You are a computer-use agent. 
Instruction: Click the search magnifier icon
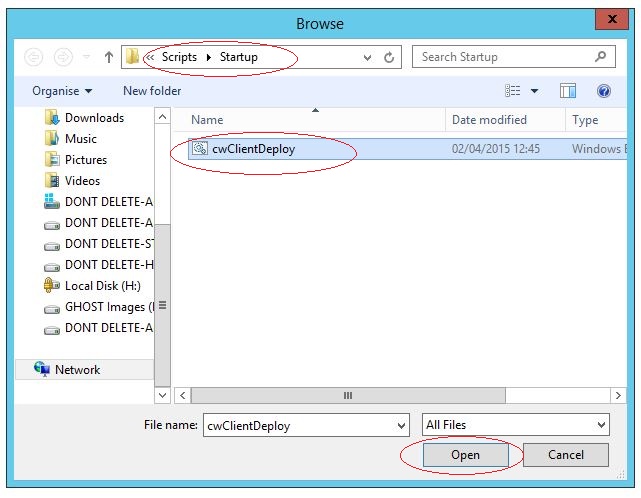tap(600, 56)
